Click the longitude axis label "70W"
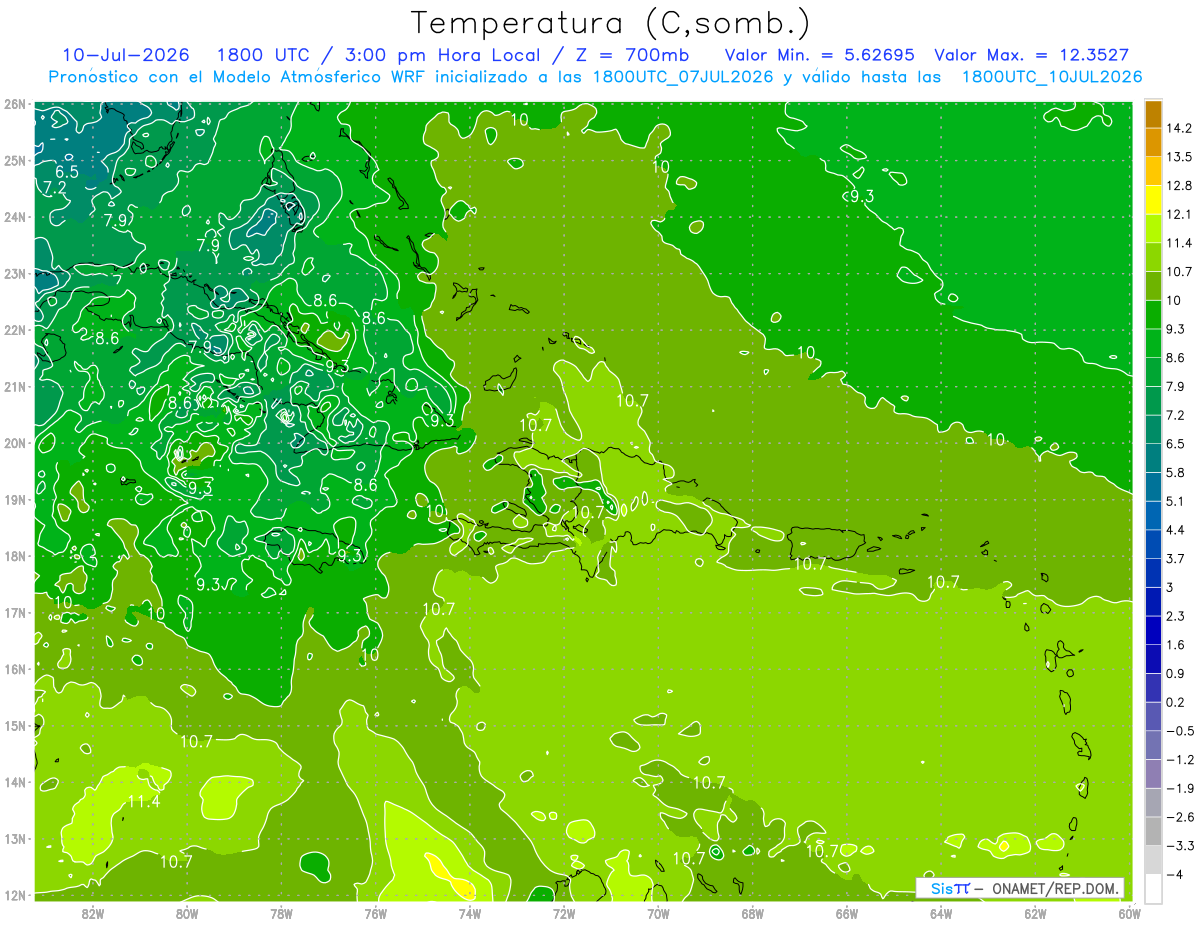The width and height of the screenshot is (1200, 927). click(x=658, y=912)
